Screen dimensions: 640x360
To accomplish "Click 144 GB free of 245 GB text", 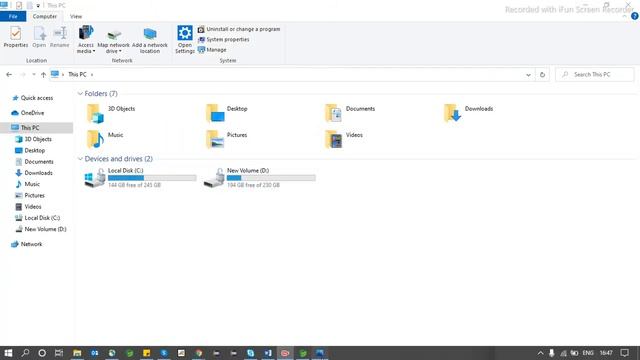I will coord(134,185).
